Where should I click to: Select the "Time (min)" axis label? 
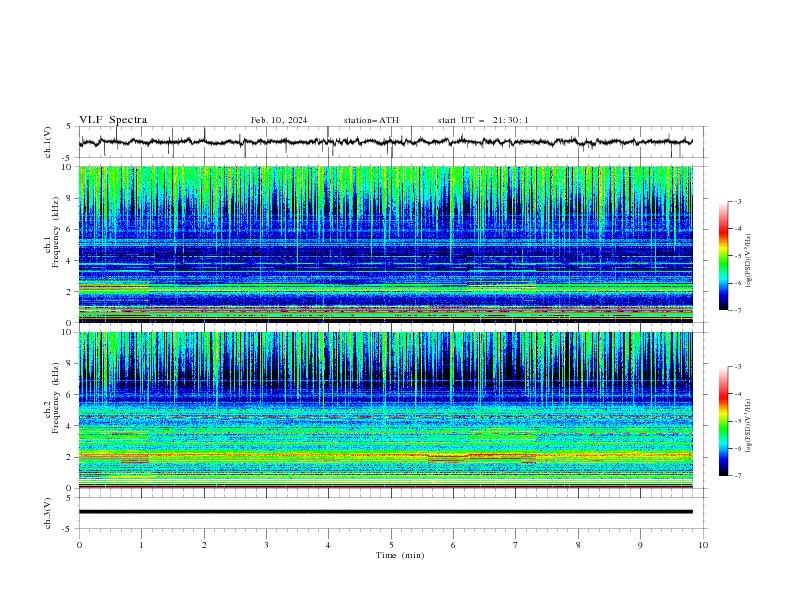[400, 555]
